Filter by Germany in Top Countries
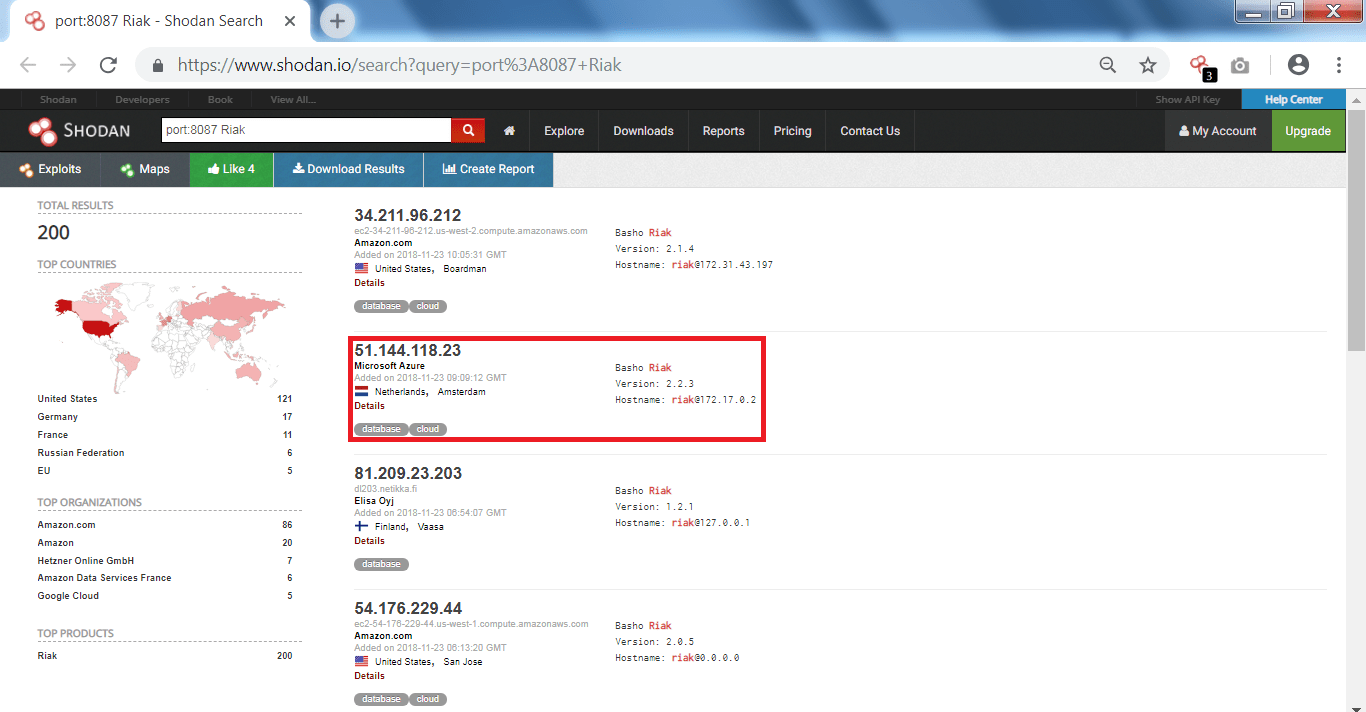1366x712 pixels. click(57, 417)
